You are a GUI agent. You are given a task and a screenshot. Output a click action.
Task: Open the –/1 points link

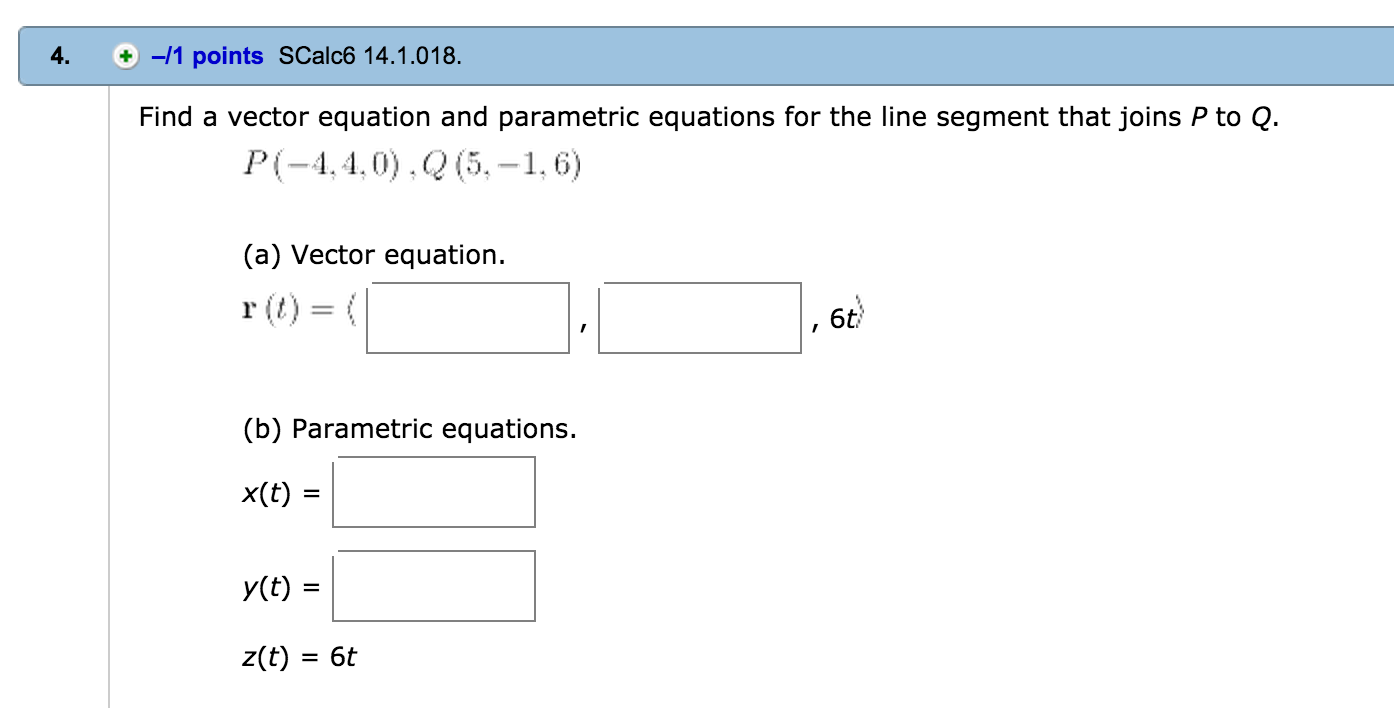(207, 57)
